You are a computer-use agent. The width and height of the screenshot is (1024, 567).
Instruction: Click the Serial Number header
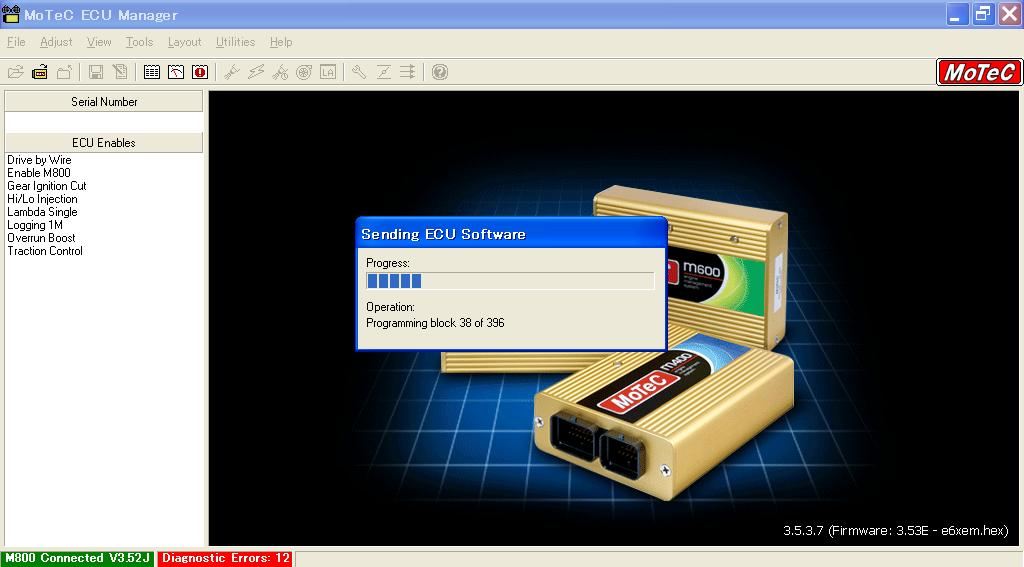[104, 101]
